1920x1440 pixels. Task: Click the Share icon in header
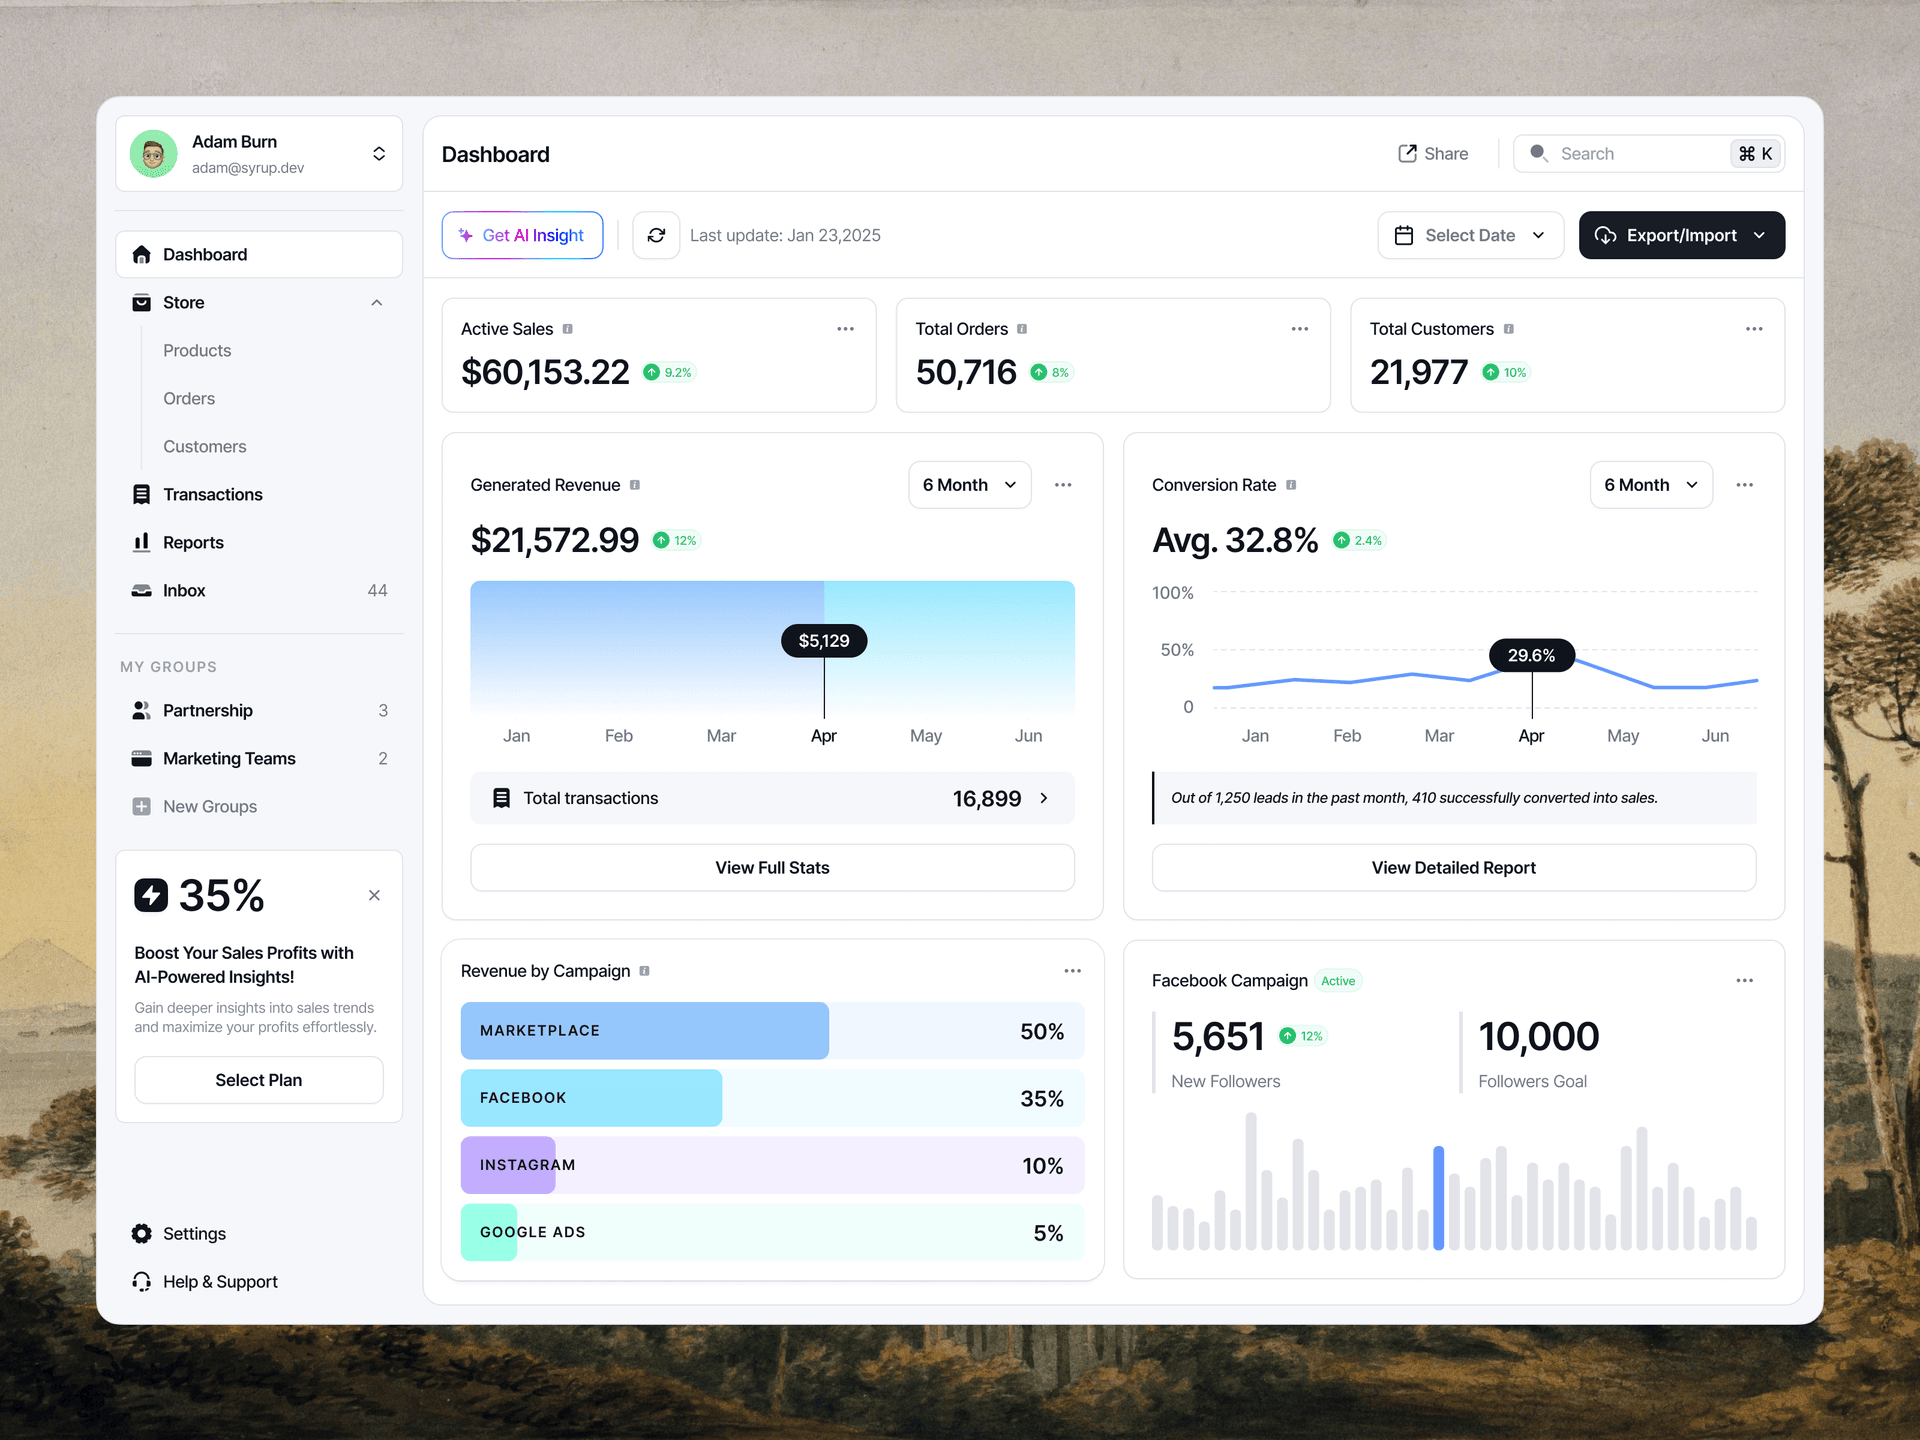1407,153
